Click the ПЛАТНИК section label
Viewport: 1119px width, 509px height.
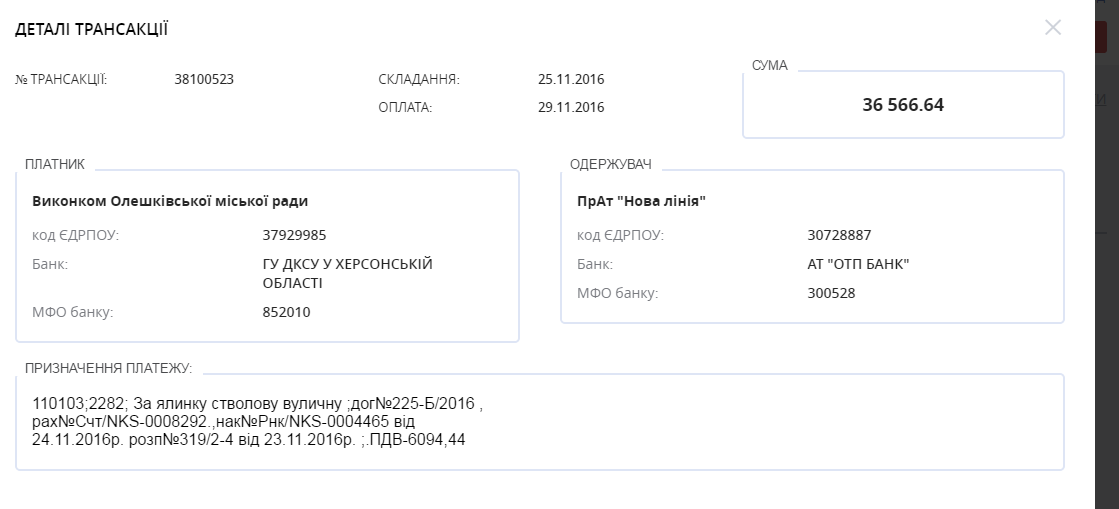coord(55,164)
